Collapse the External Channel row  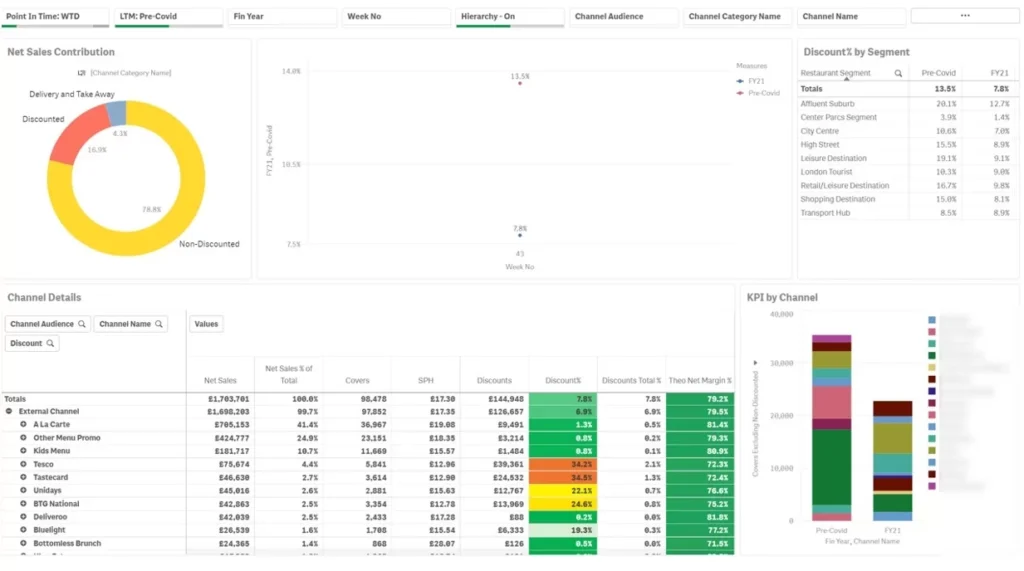pyautogui.click(x=9, y=412)
